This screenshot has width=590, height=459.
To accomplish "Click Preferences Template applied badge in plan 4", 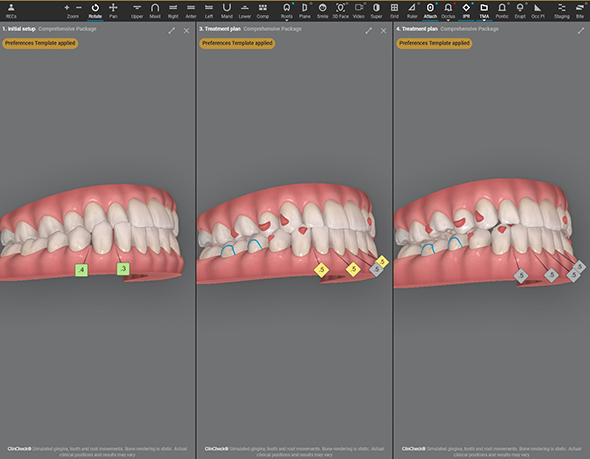I will tap(434, 43).
